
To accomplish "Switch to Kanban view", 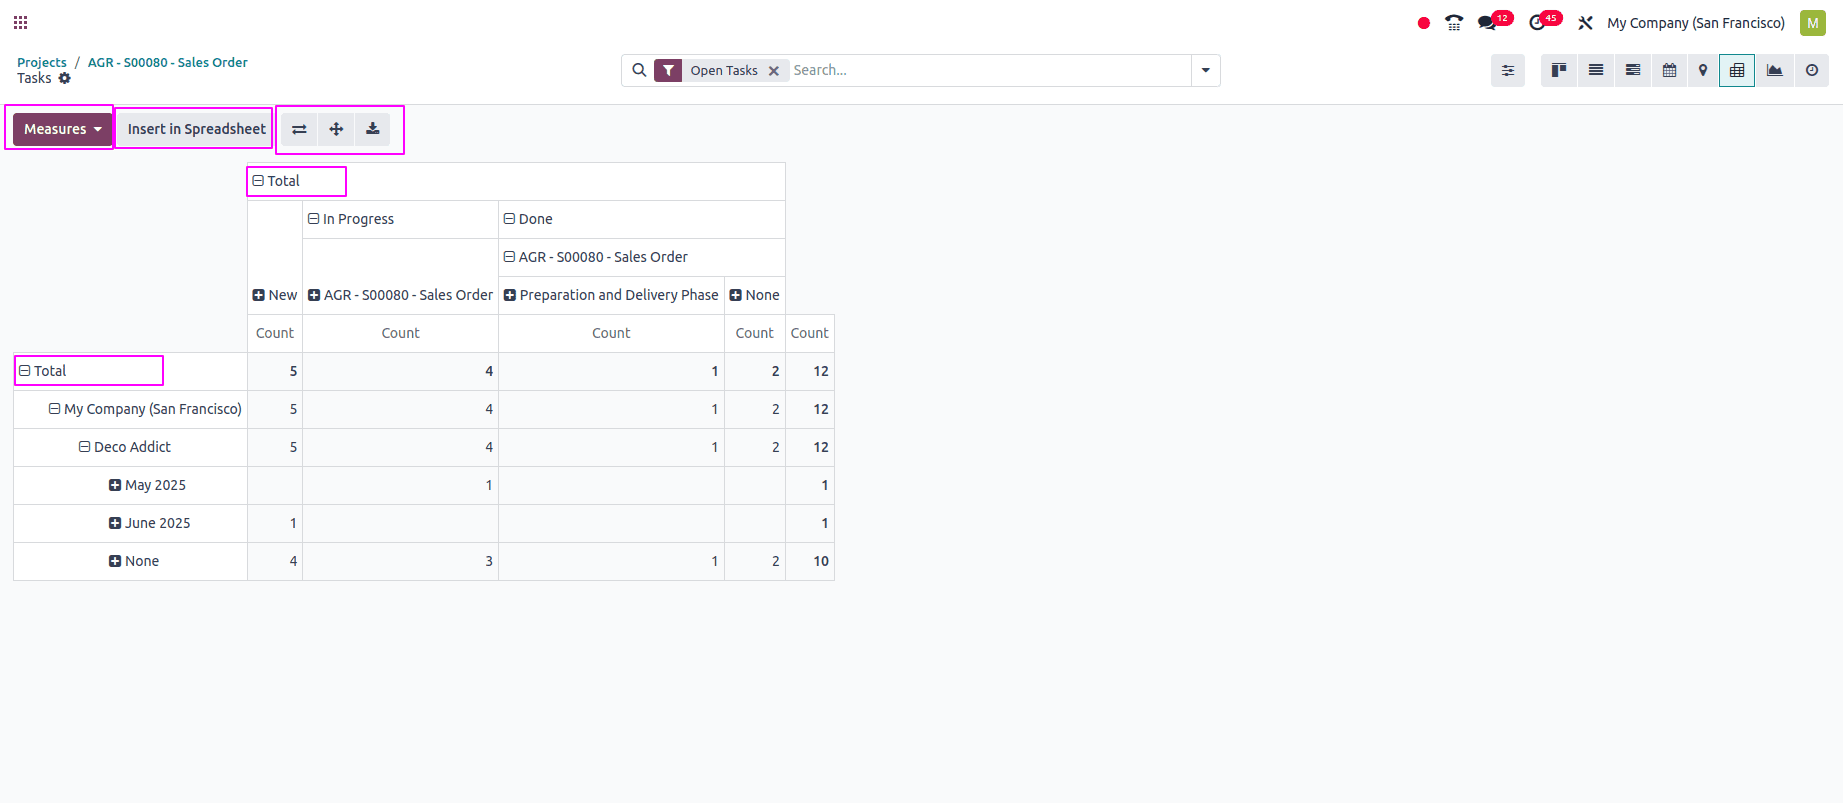I will (1559, 70).
